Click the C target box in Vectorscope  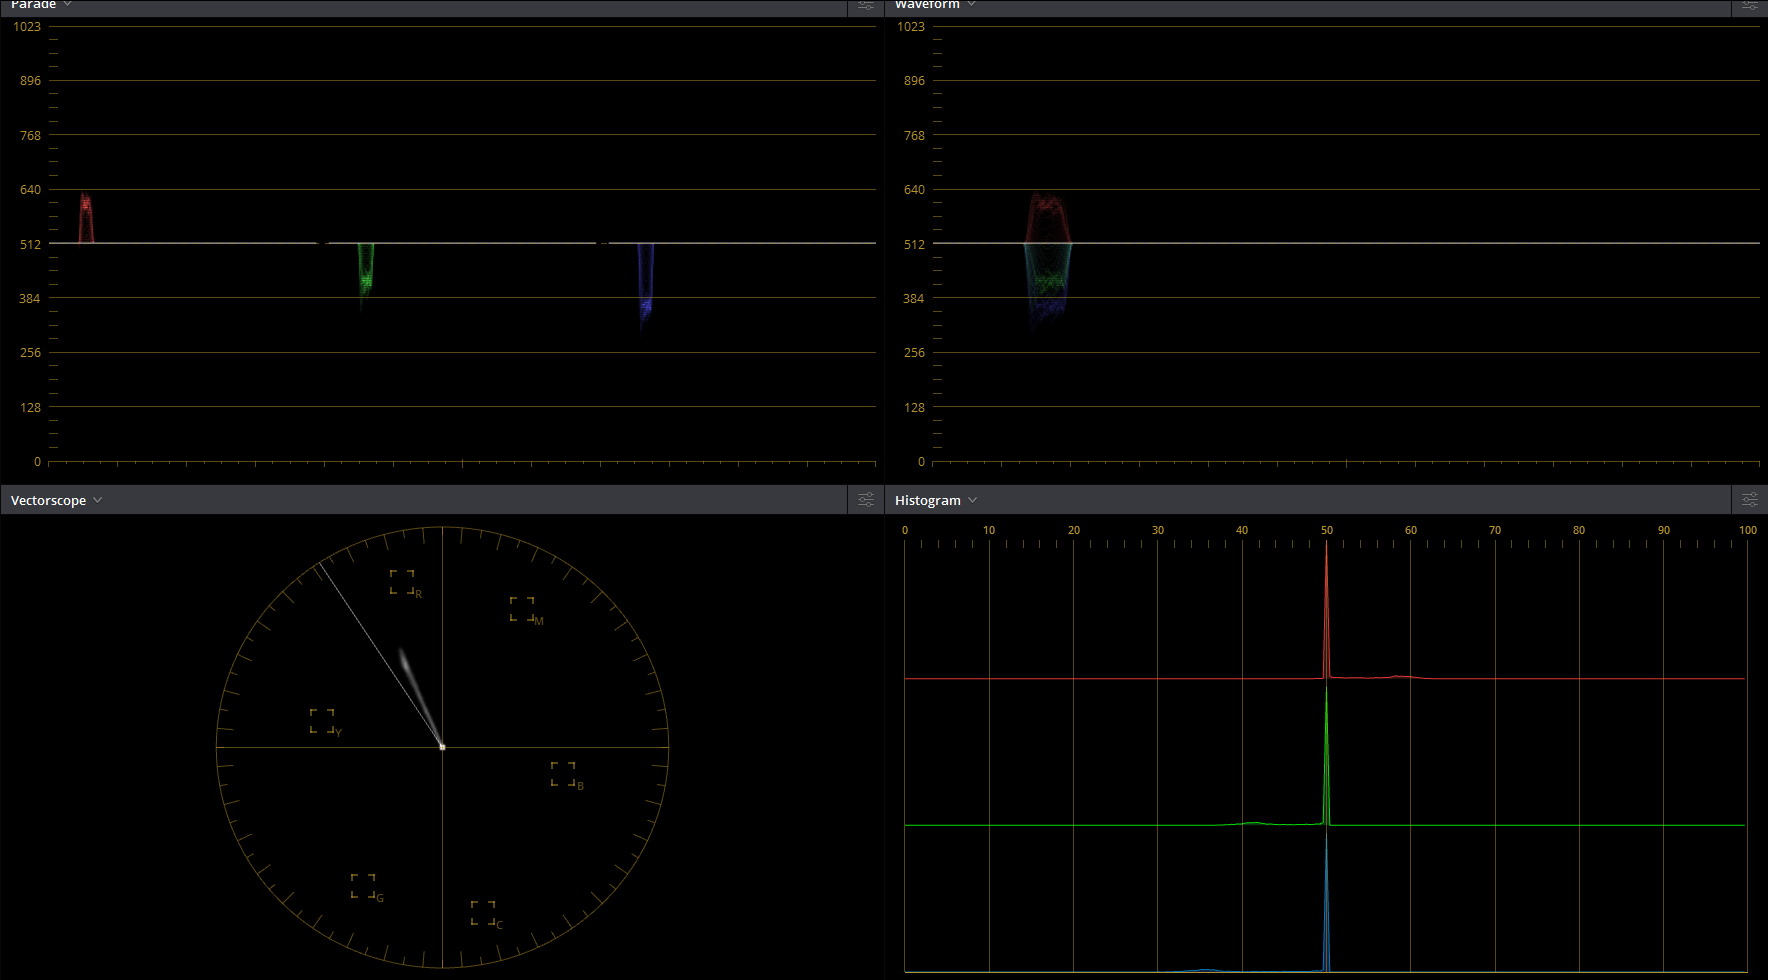coord(483,913)
